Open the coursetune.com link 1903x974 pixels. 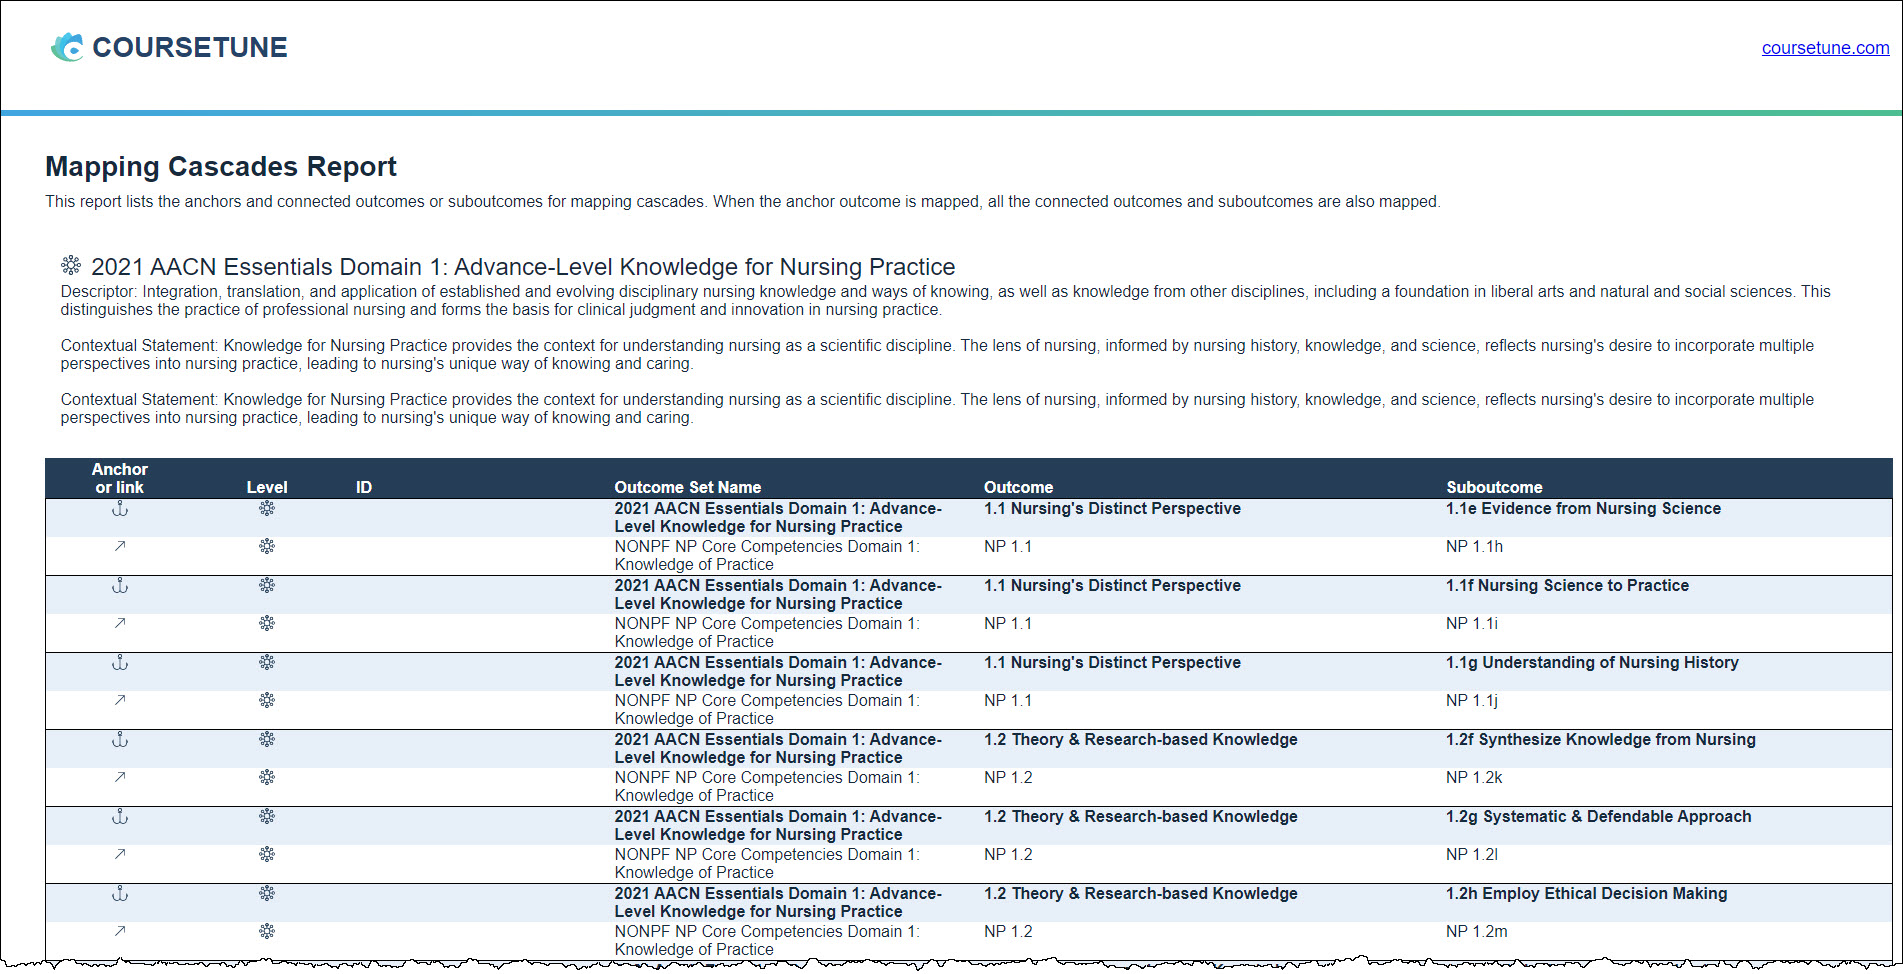tap(1825, 48)
